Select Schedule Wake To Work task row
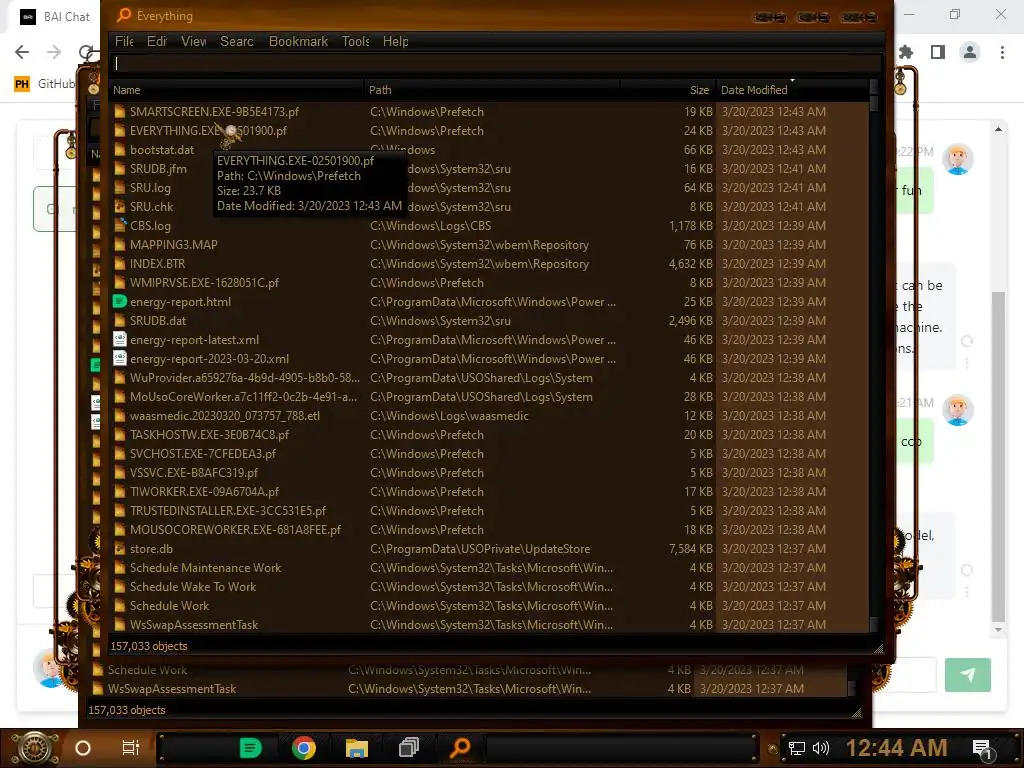 490,586
